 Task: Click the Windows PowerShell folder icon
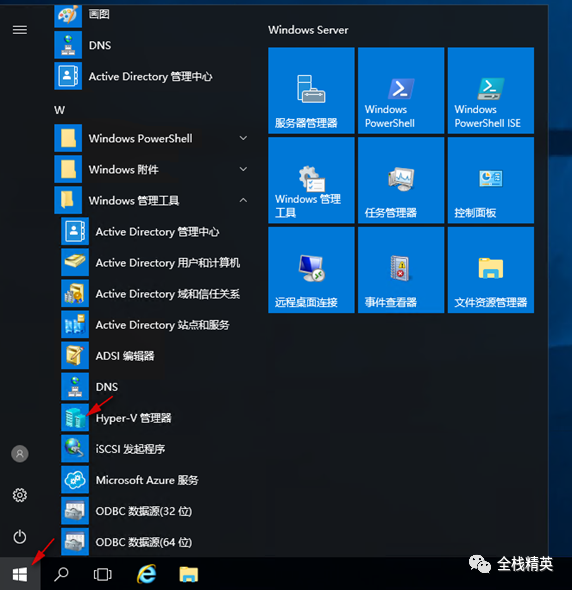tap(68, 138)
